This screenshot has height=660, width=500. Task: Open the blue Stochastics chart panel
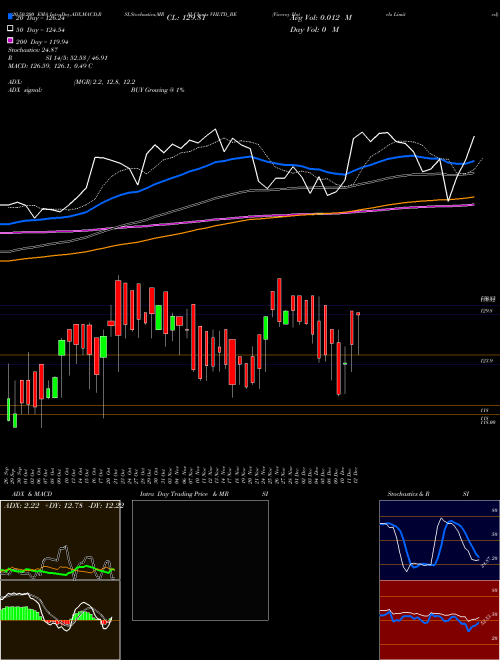pos(439,540)
